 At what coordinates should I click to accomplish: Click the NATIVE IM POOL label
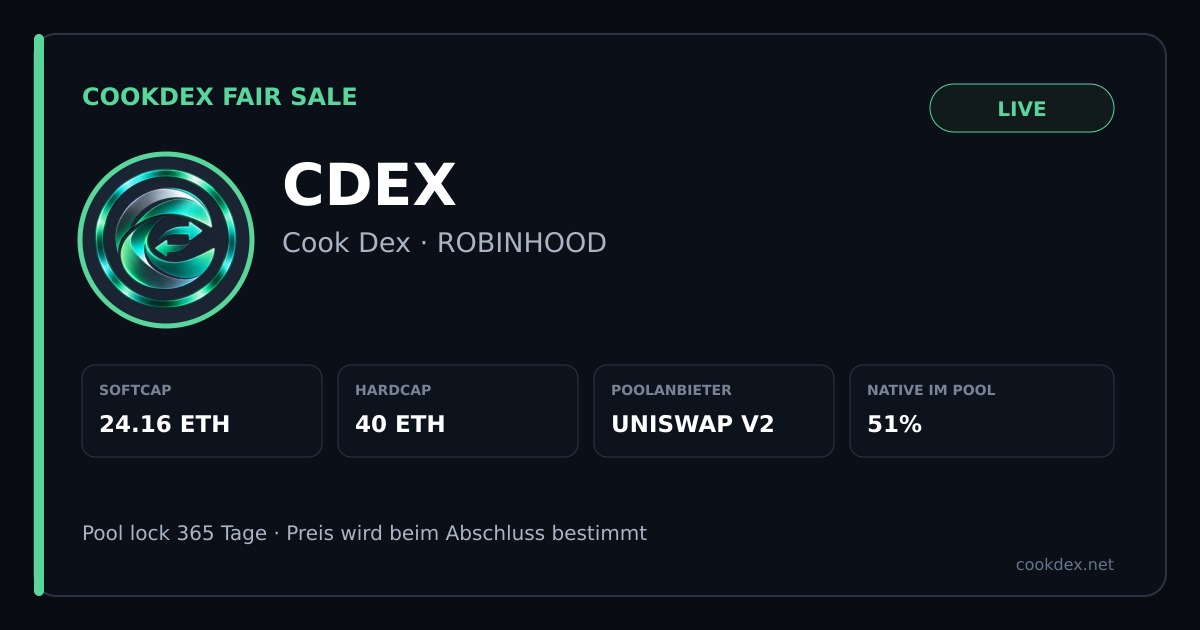pyautogui.click(x=931, y=391)
